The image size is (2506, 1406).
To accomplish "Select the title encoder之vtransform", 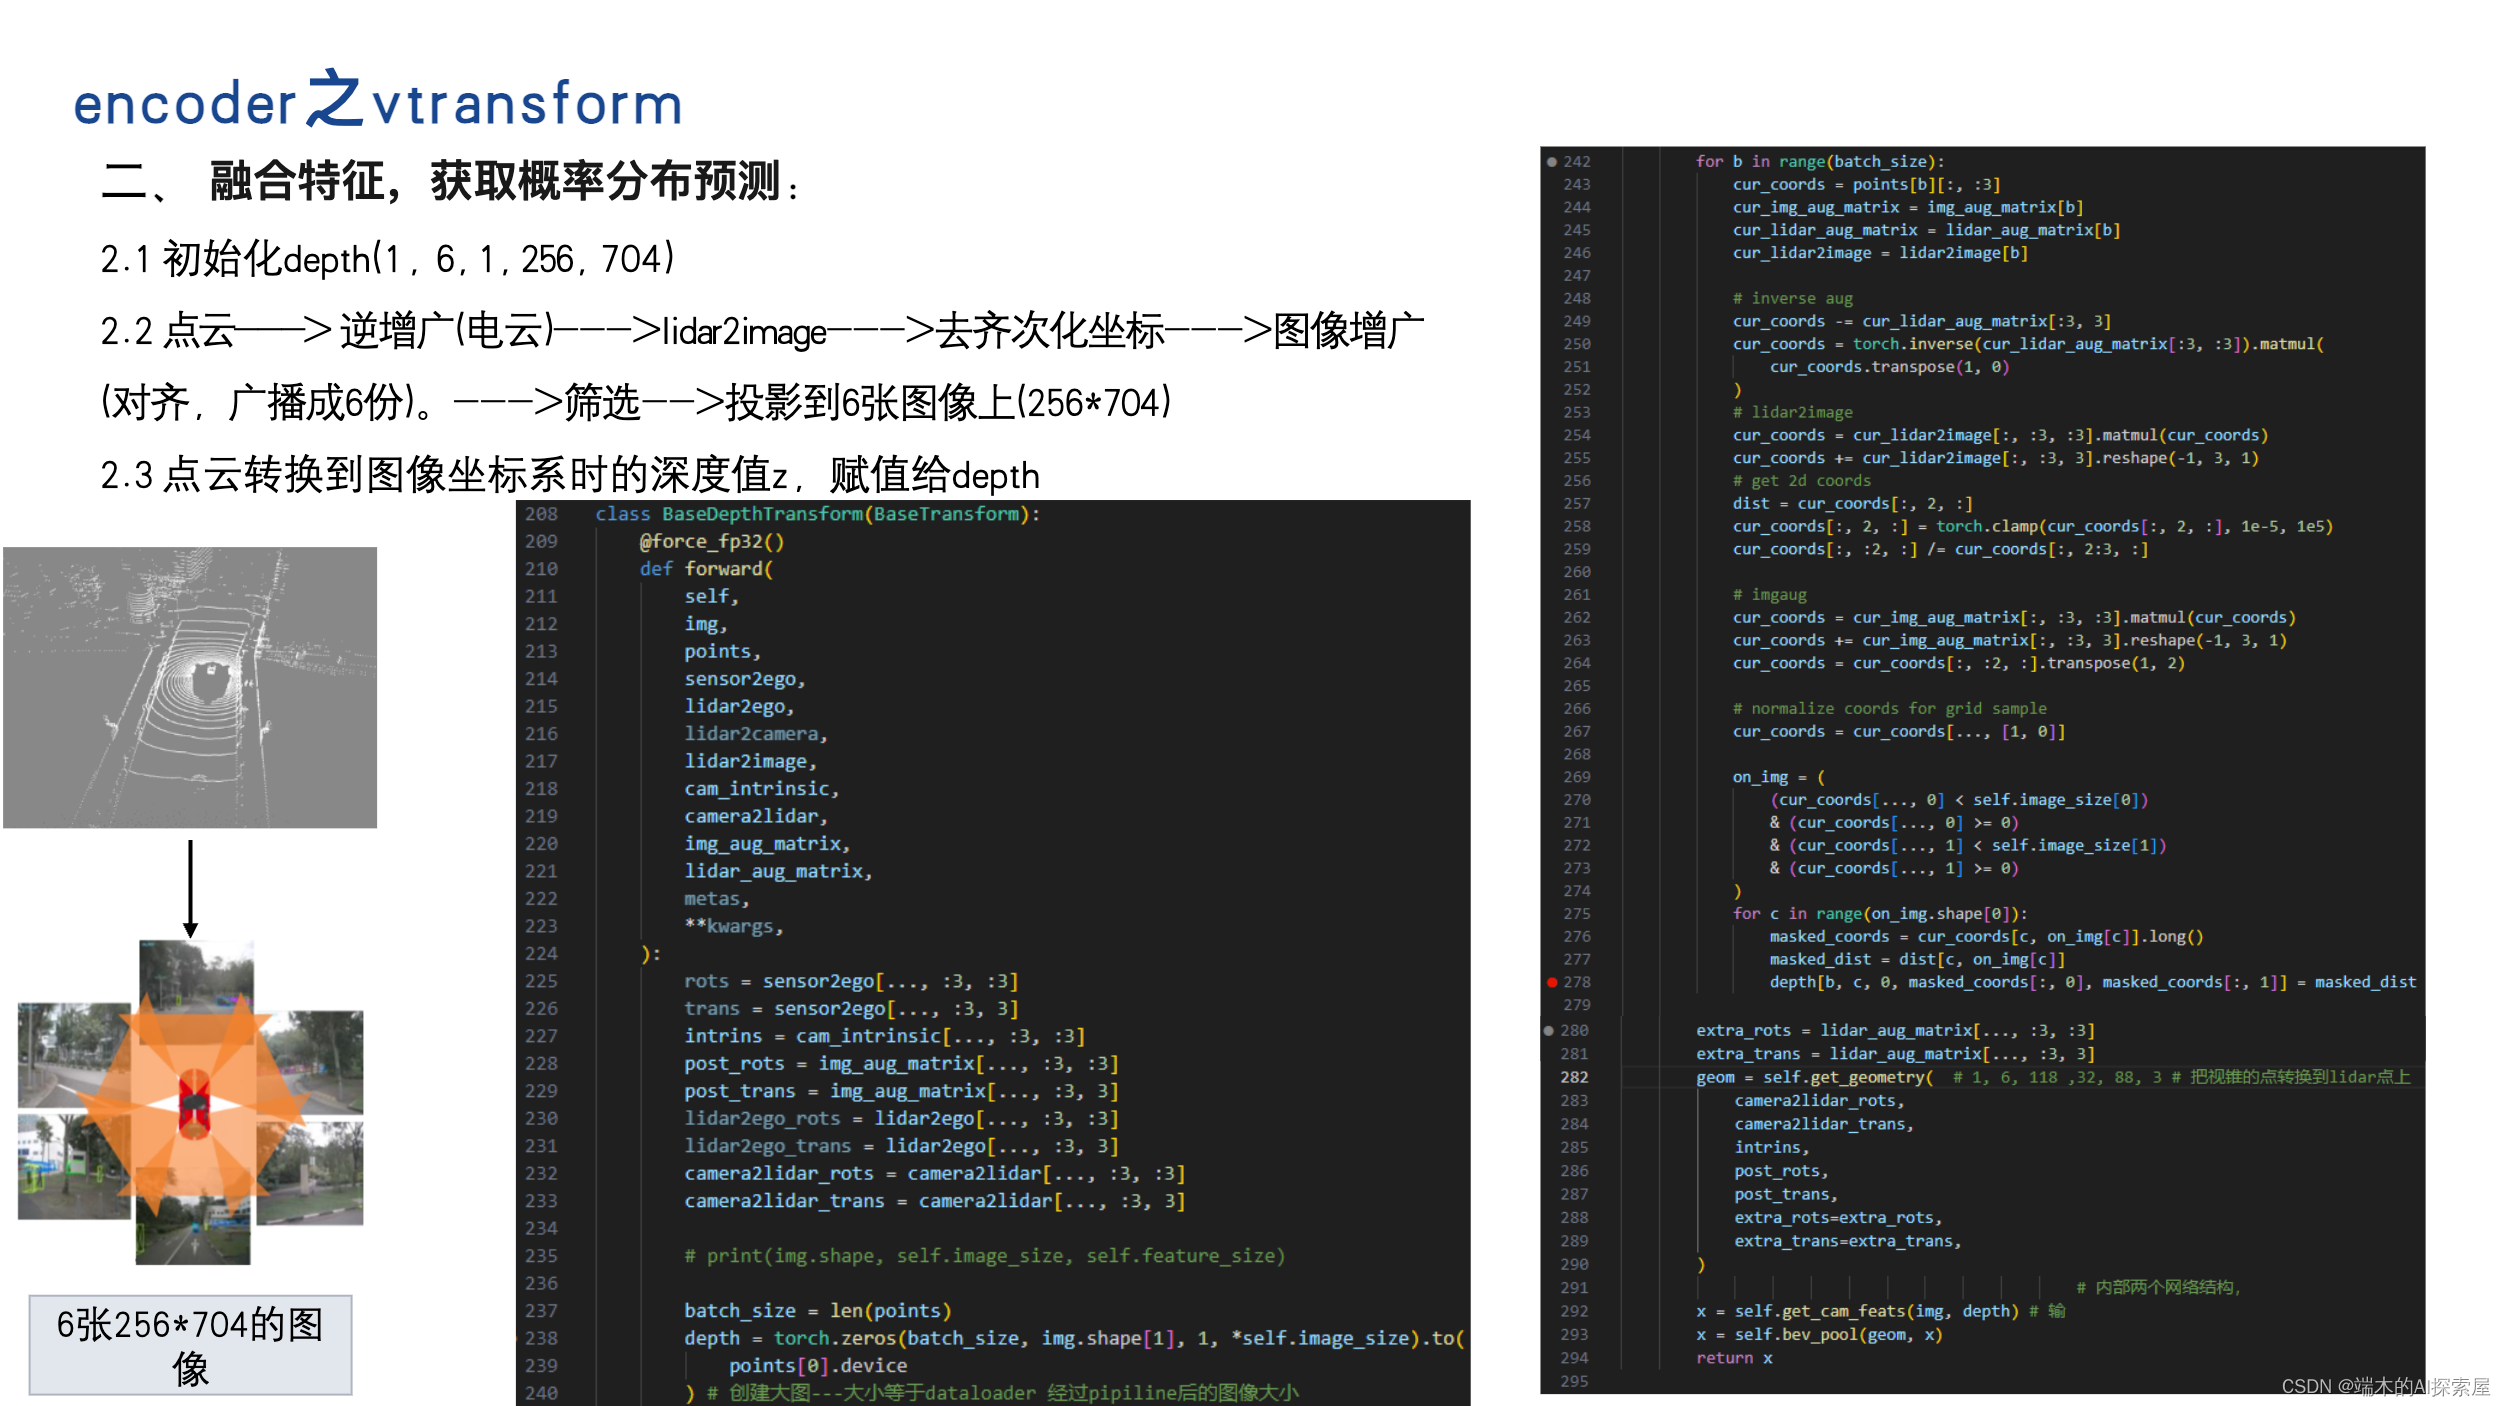I will 377,103.
